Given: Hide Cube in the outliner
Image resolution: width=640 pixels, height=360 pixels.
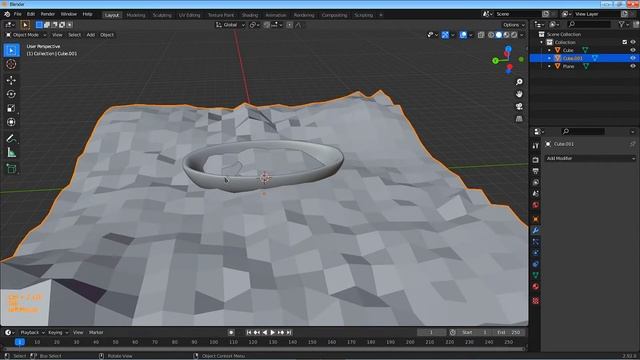Looking at the screenshot, I should click(633, 50).
